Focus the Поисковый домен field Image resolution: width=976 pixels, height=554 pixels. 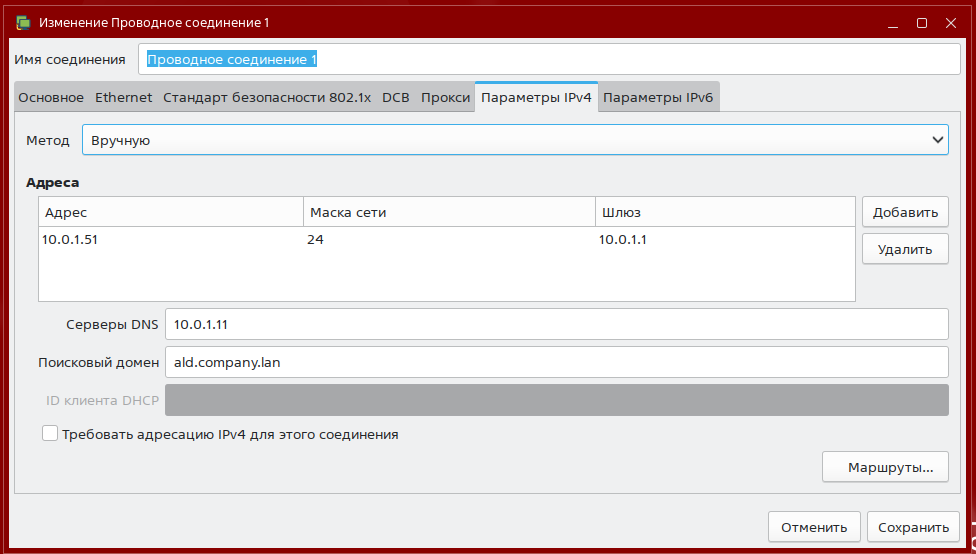click(555, 362)
